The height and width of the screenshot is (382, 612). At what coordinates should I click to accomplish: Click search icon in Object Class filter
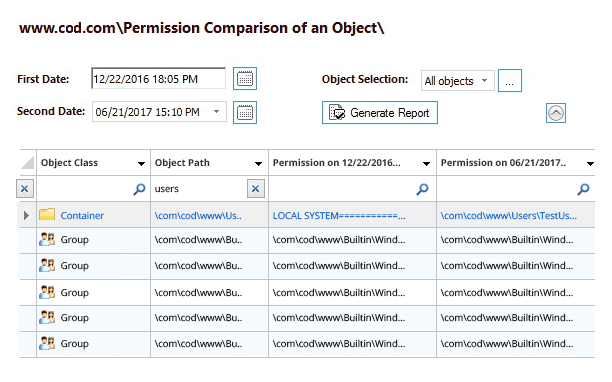click(x=139, y=189)
